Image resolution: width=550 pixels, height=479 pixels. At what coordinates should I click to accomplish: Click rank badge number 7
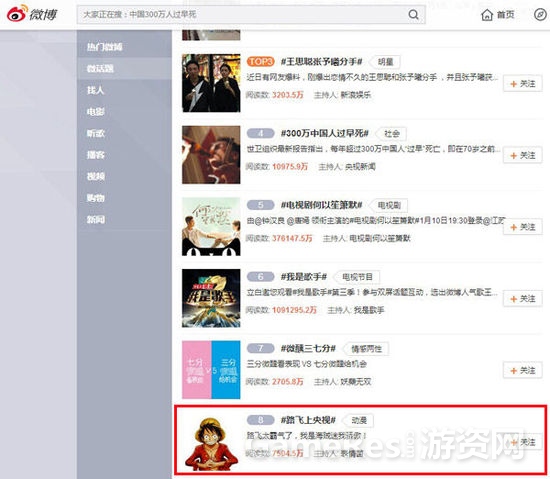[261, 348]
